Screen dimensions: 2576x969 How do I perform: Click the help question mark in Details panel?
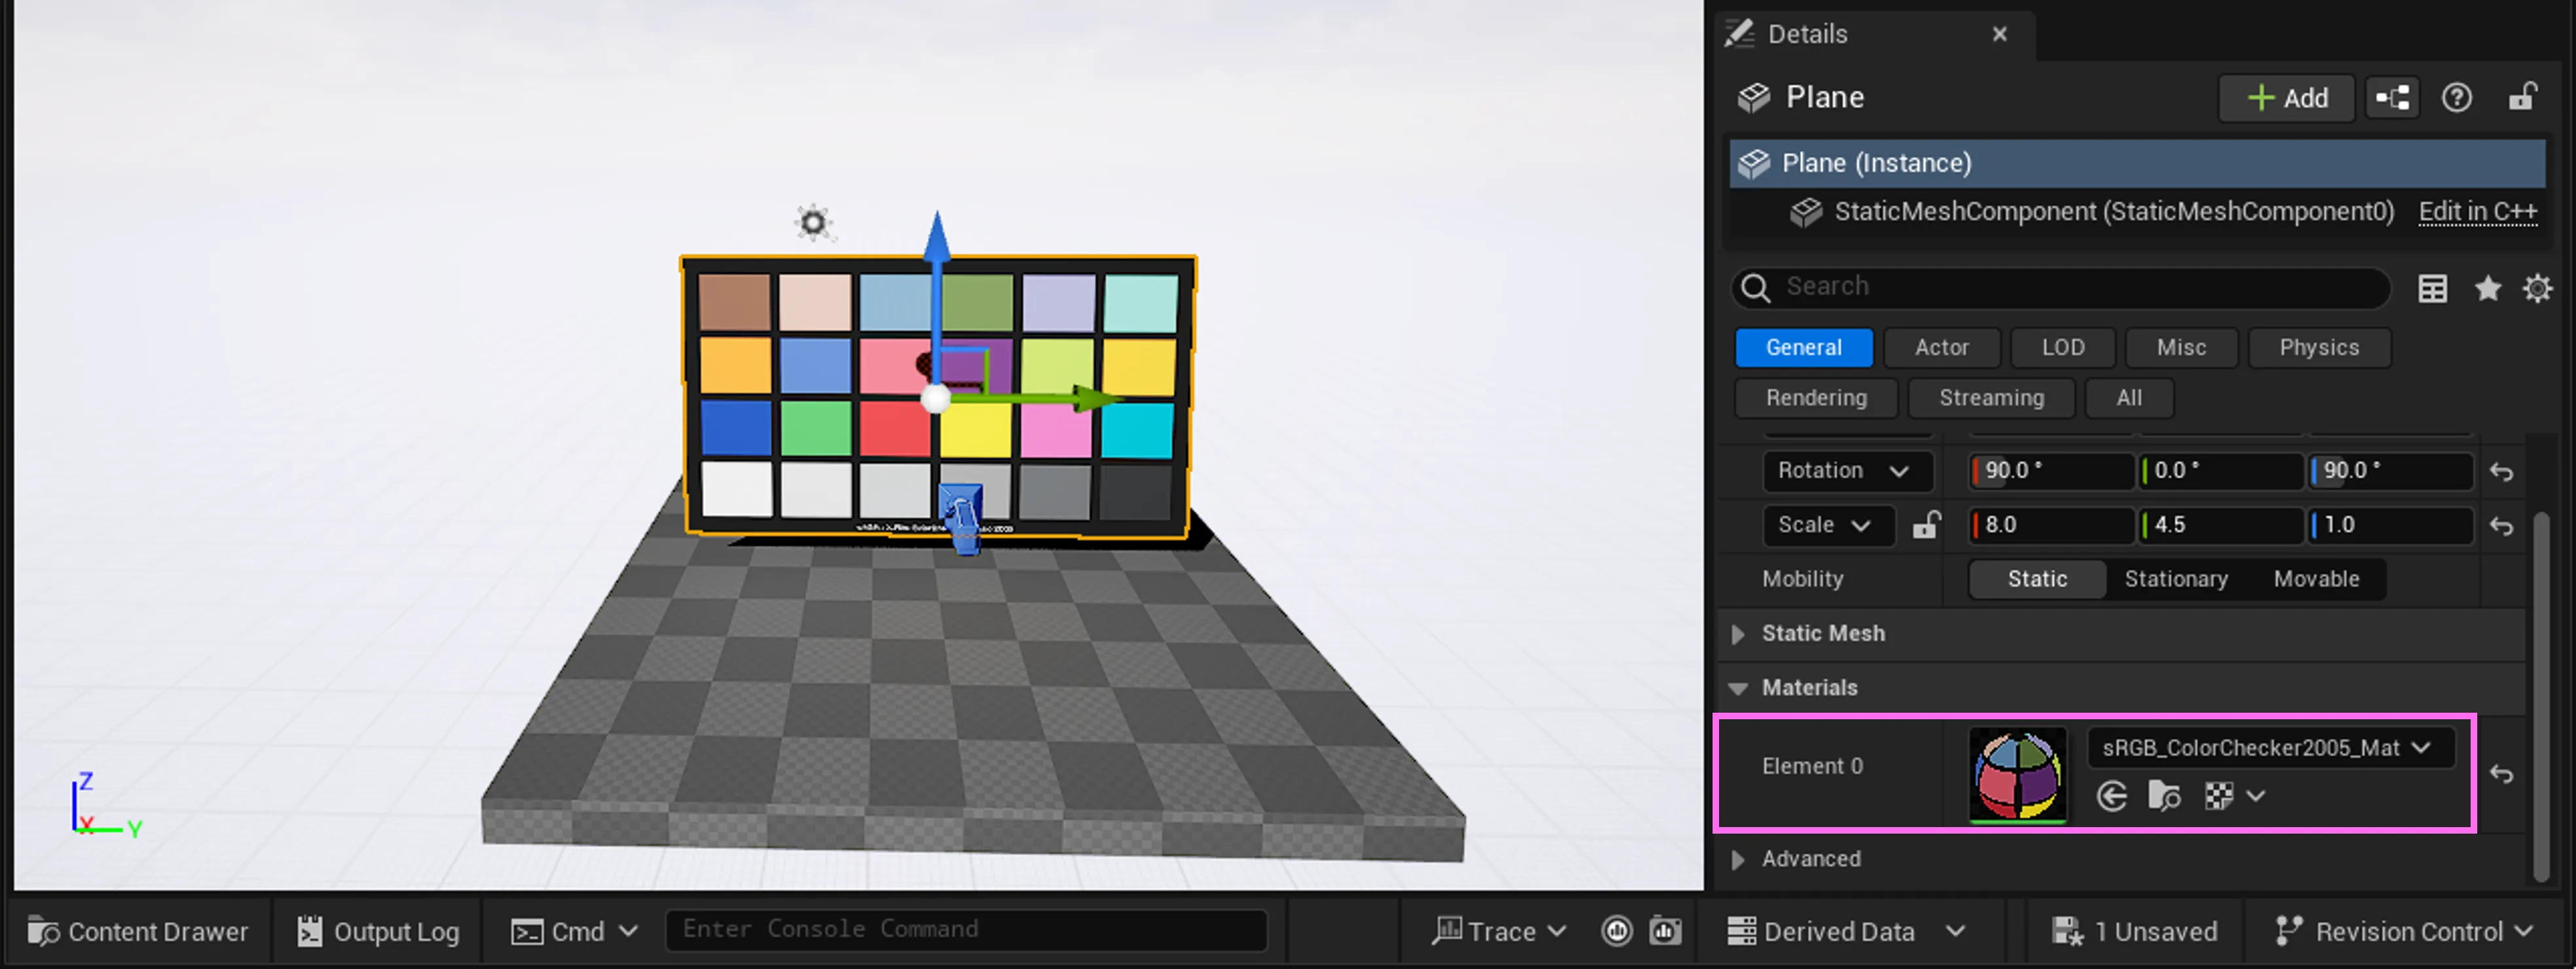pos(2457,97)
